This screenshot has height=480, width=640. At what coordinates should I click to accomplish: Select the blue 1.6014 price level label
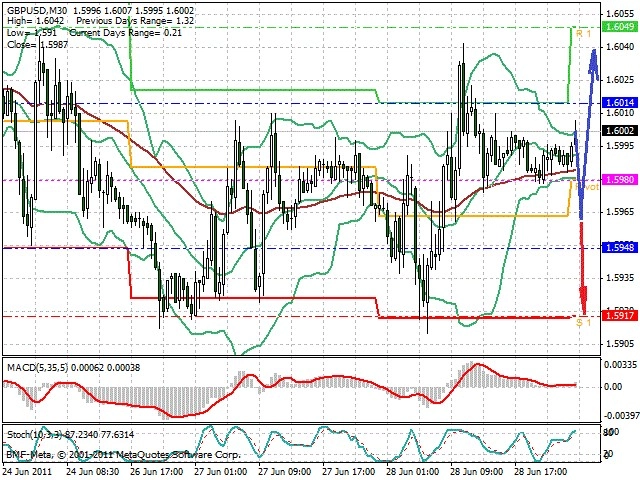pyautogui.click(x=620, y=102)
